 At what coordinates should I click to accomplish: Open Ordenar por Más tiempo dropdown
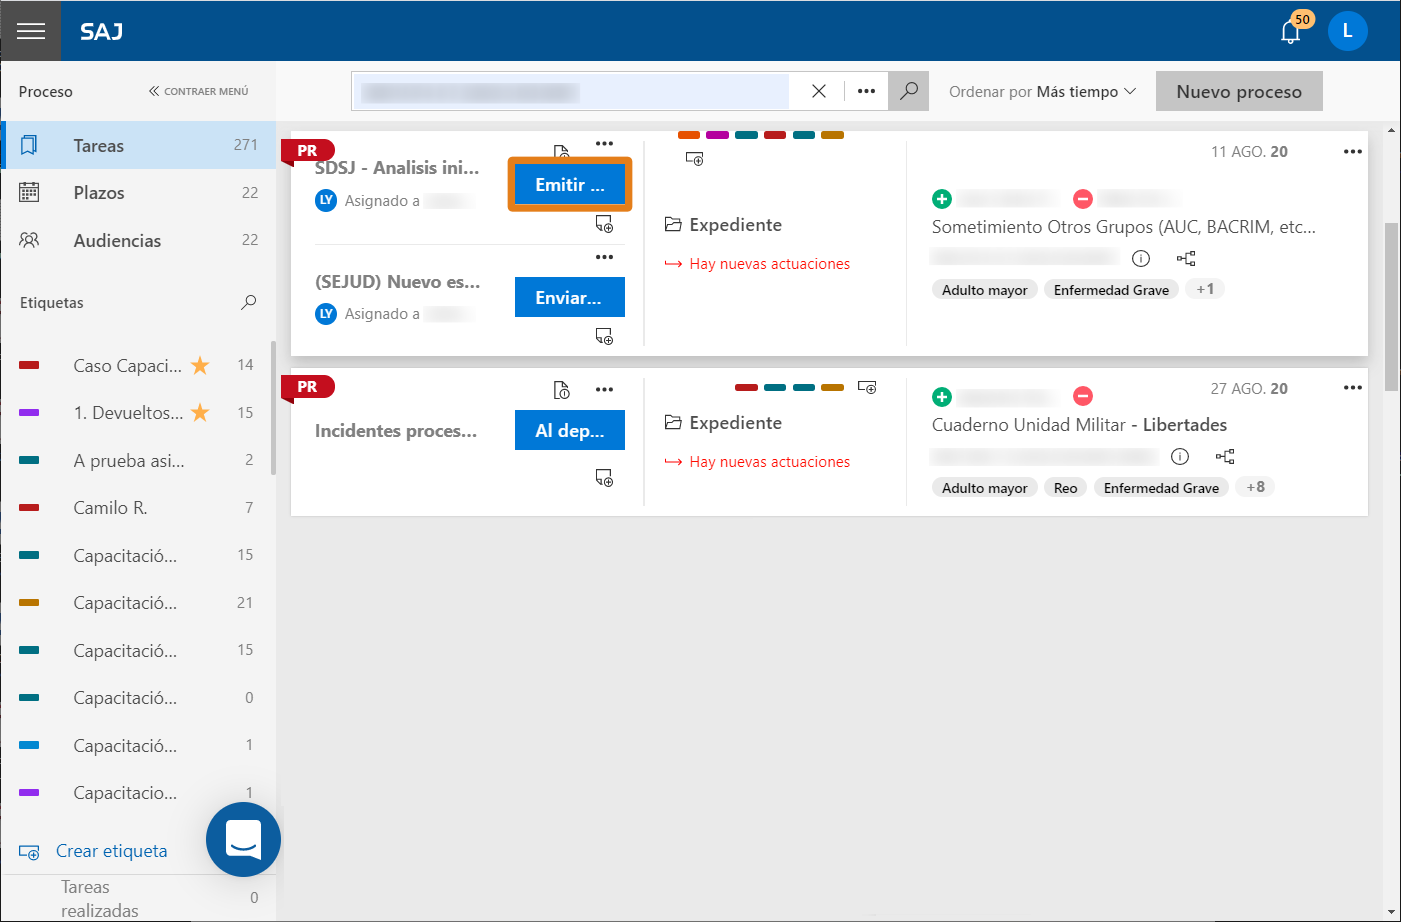pos(1043,91)
